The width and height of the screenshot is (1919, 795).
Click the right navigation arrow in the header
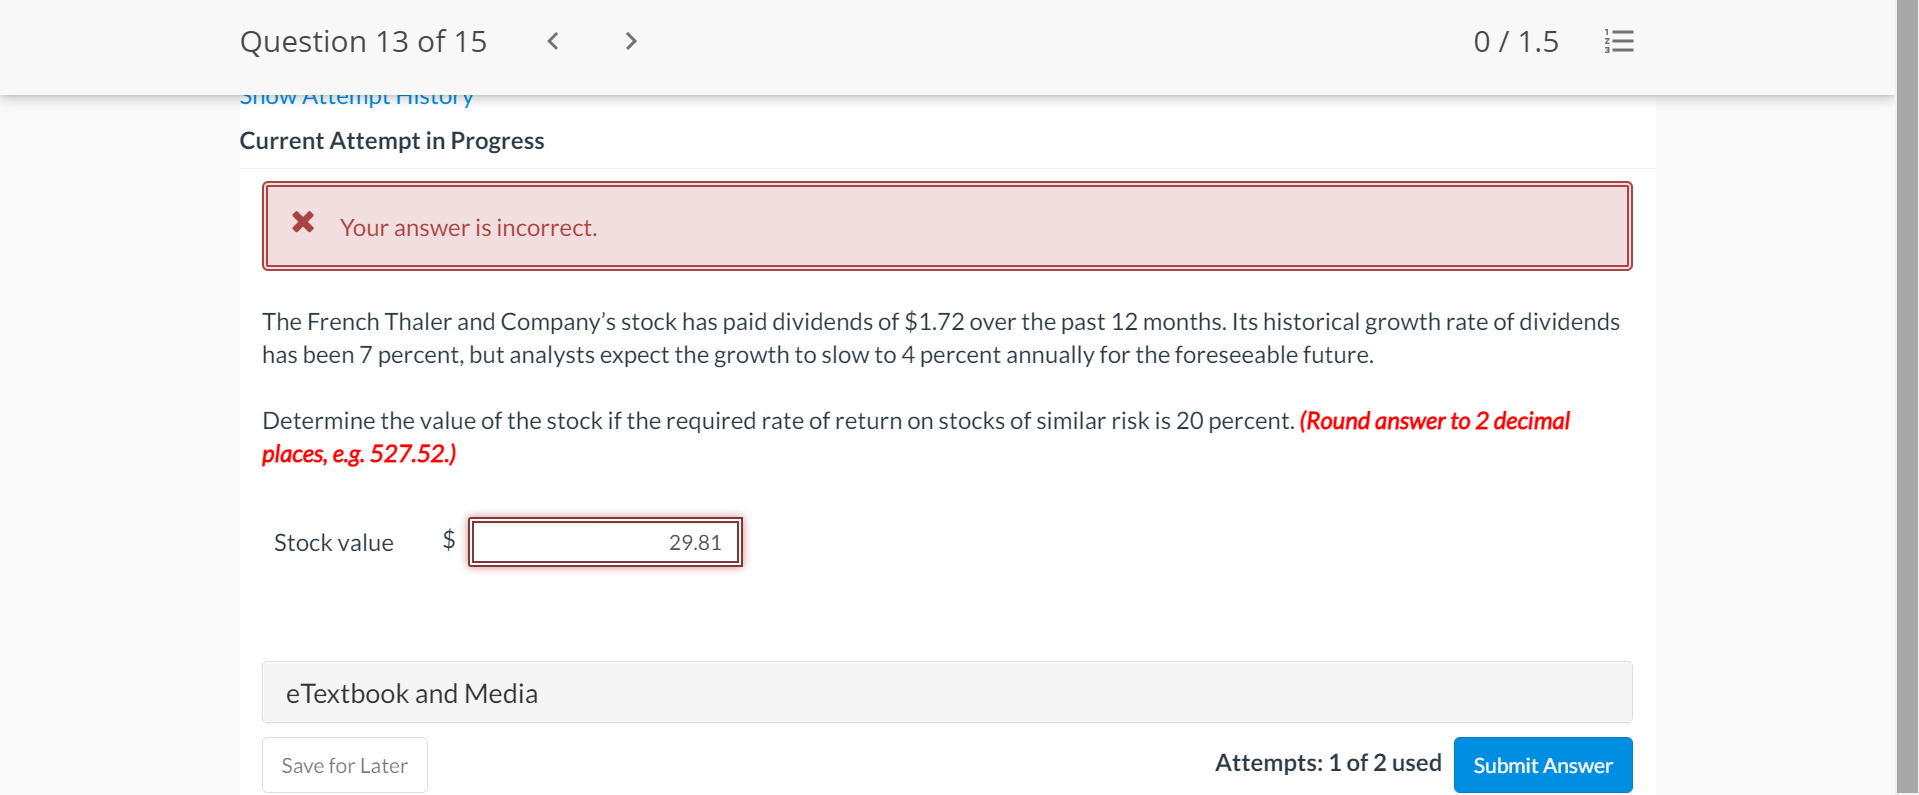(x=630, y=41)
